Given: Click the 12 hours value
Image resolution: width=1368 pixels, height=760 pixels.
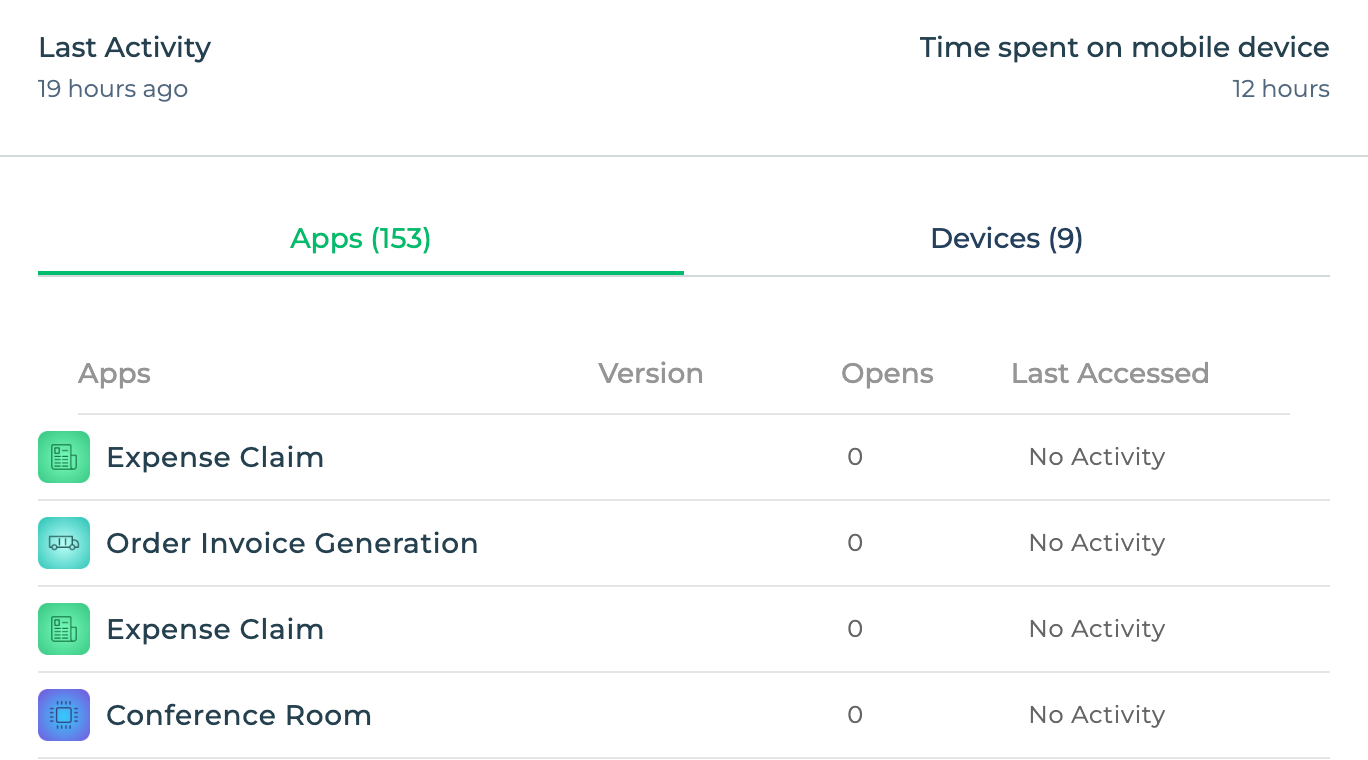Looking at the screenshot, I should coord(1281,89).
